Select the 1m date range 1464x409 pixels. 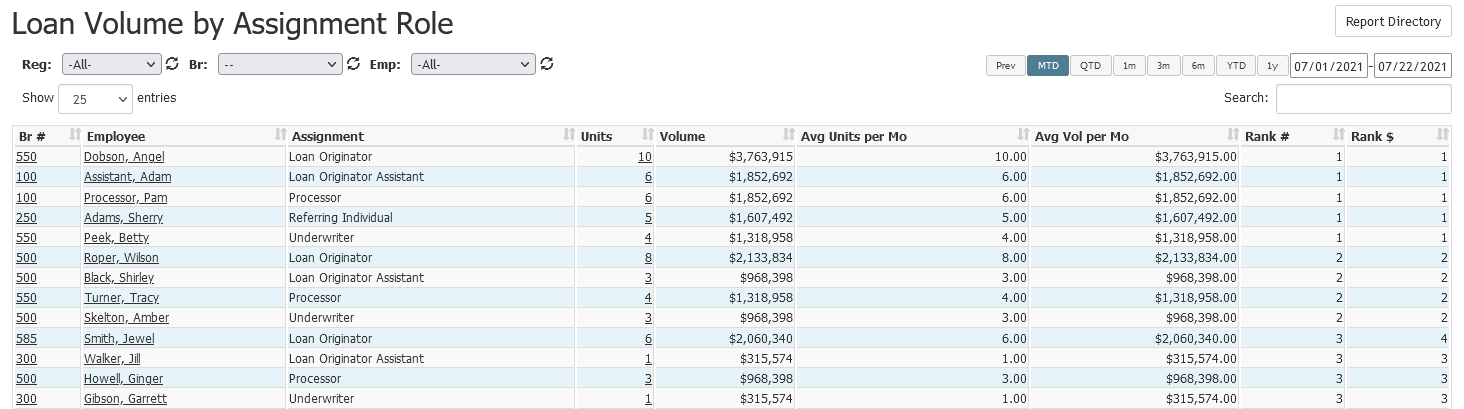pyautogui.click(x=1129, y=65)
